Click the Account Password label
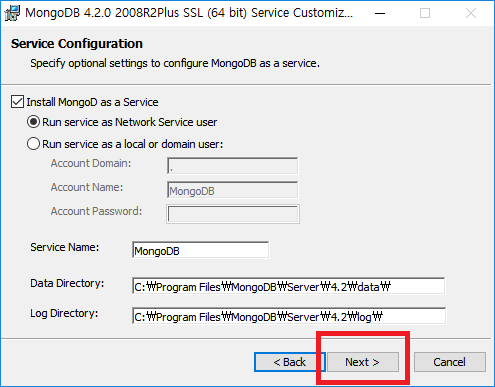The image size is (495, 387). pyautogui.click(x=96, y=211)
